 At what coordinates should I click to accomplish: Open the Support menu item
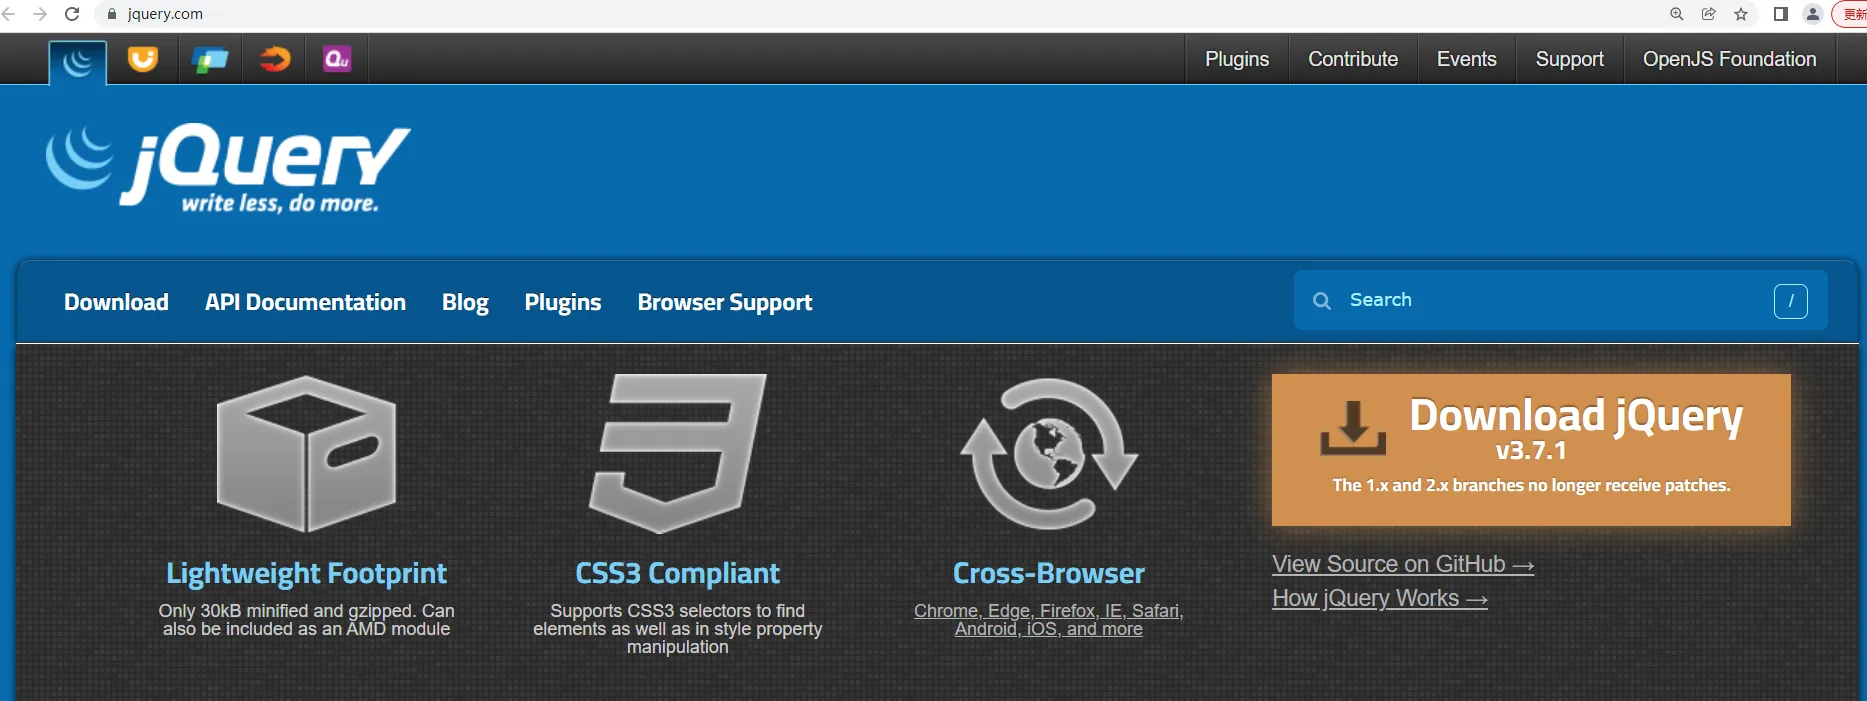click(1570, 59)
